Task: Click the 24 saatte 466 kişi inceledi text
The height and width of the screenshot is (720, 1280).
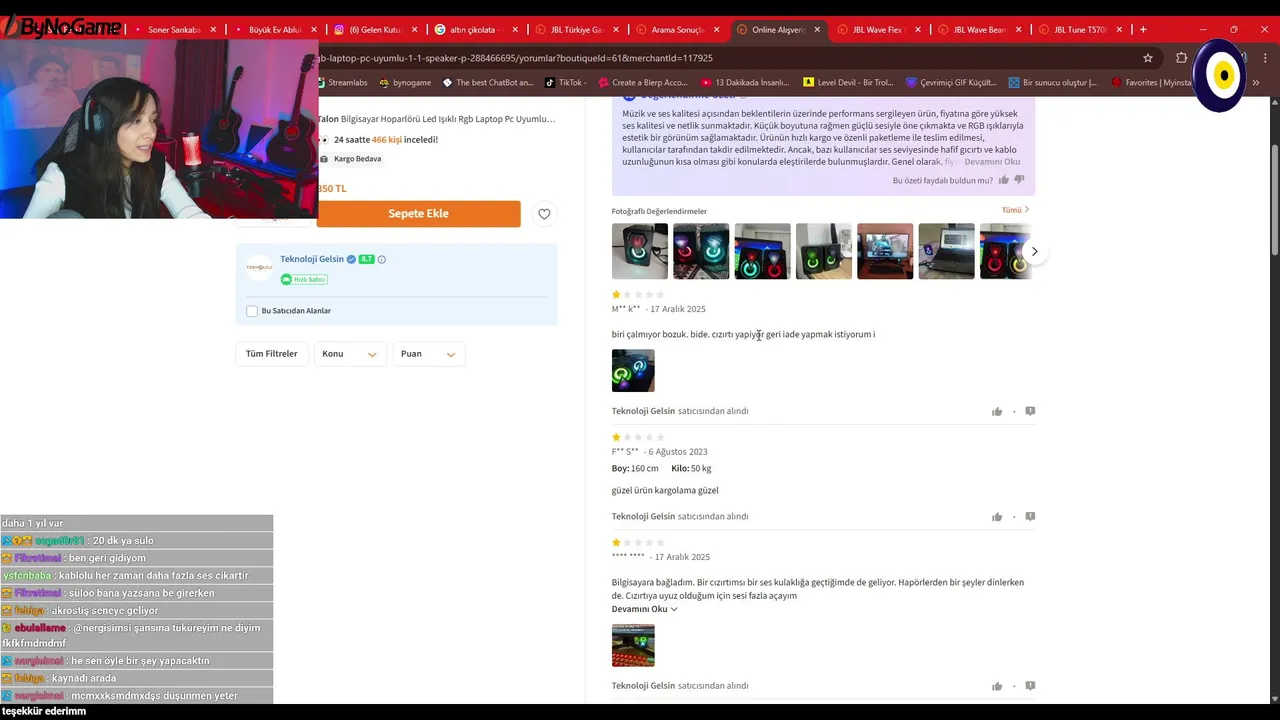Action: pos(386,139)
